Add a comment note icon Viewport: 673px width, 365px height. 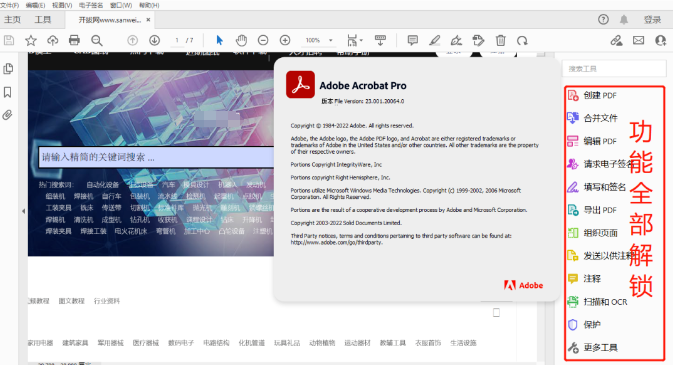point(412,40)
